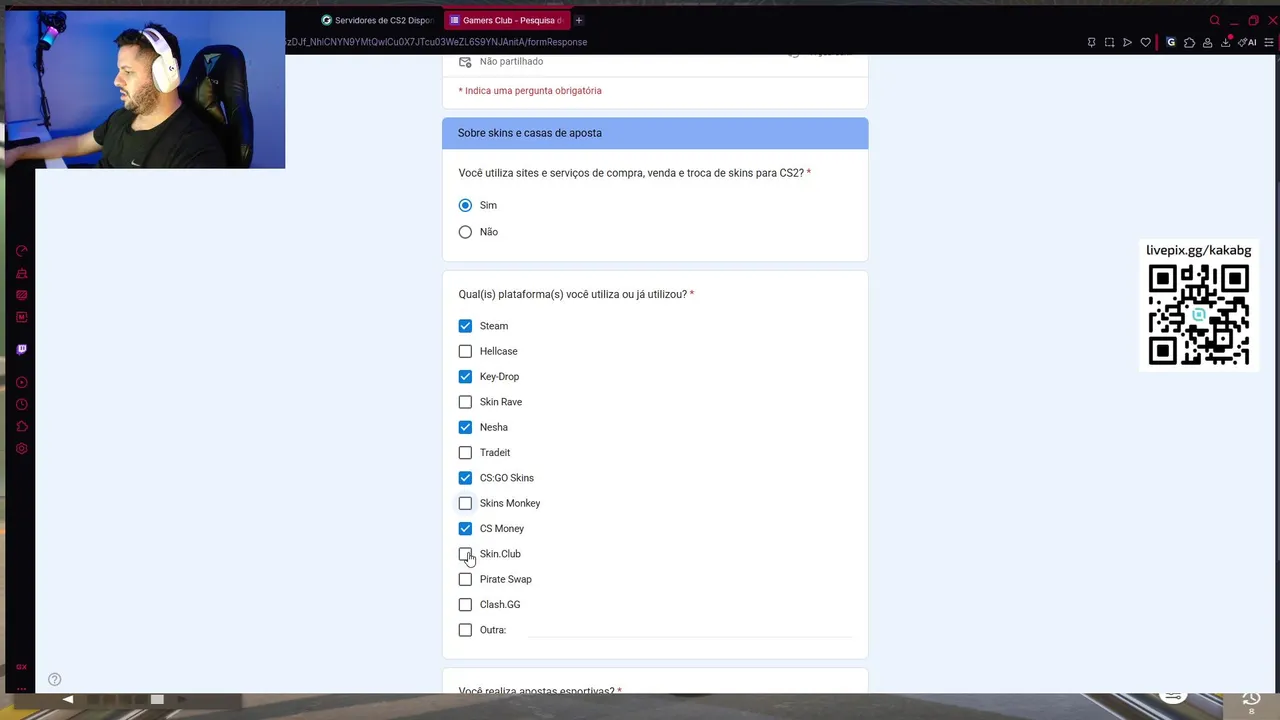1280x720 pixels.
Task: Click the extensions cube in the toolbar
Action: tap(1189, 42)
